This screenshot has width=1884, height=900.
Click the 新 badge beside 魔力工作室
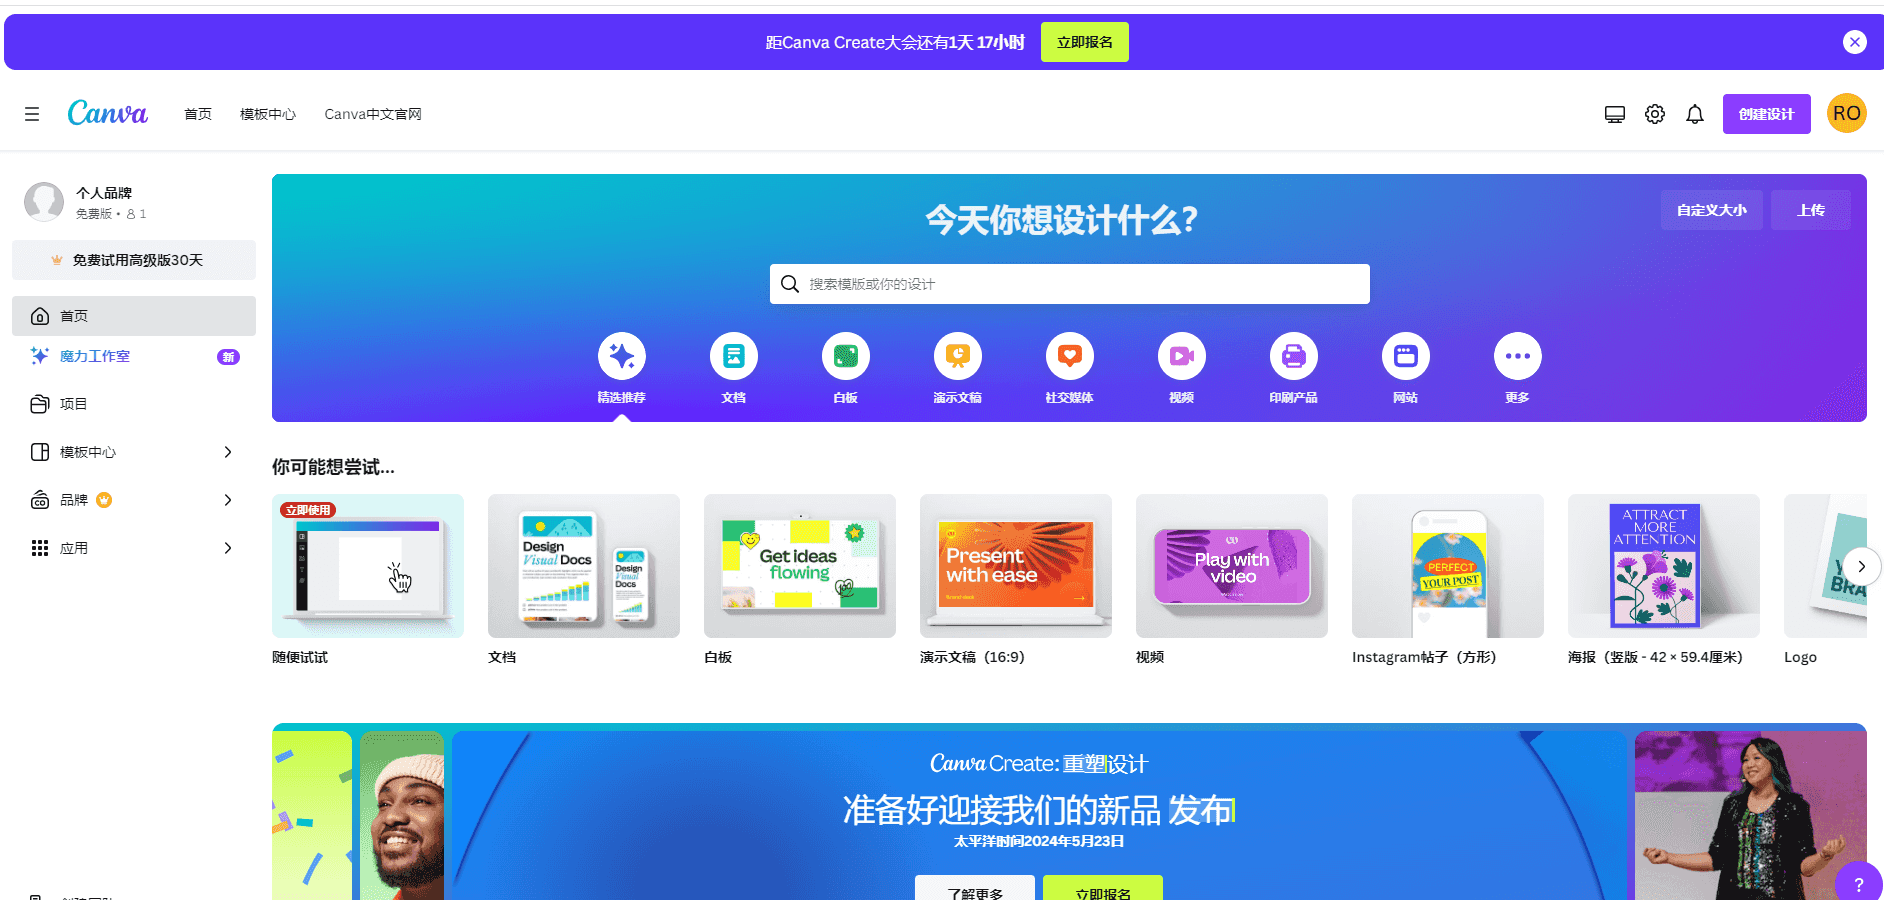coord(228,357)
